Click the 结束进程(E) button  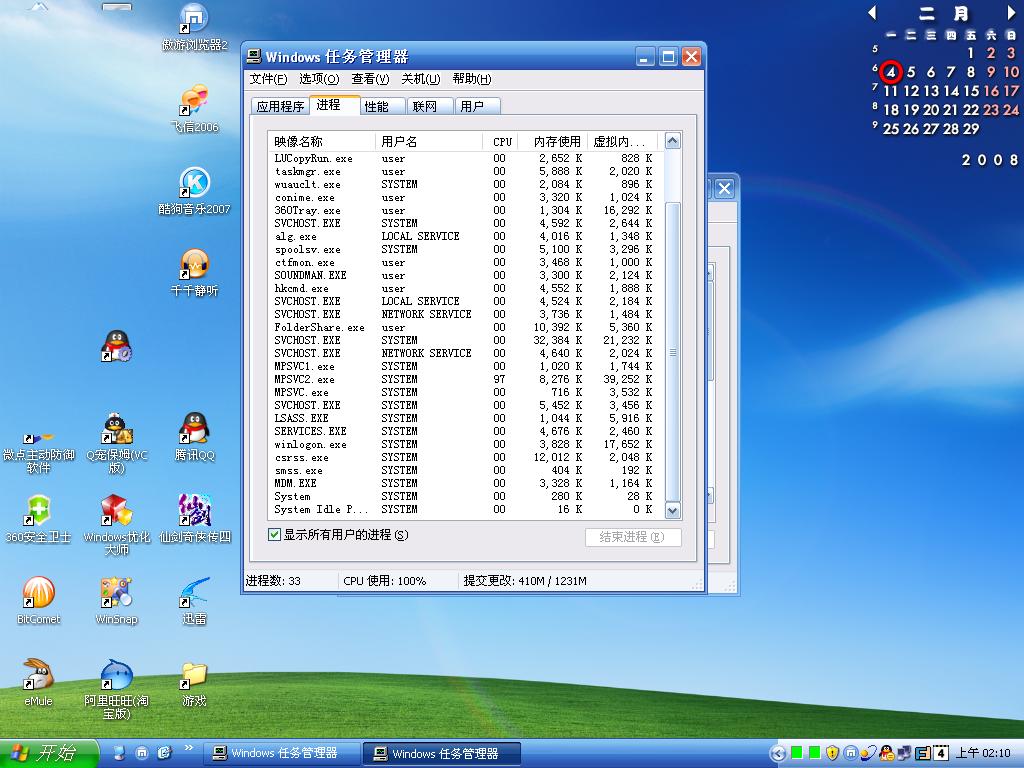633,537
